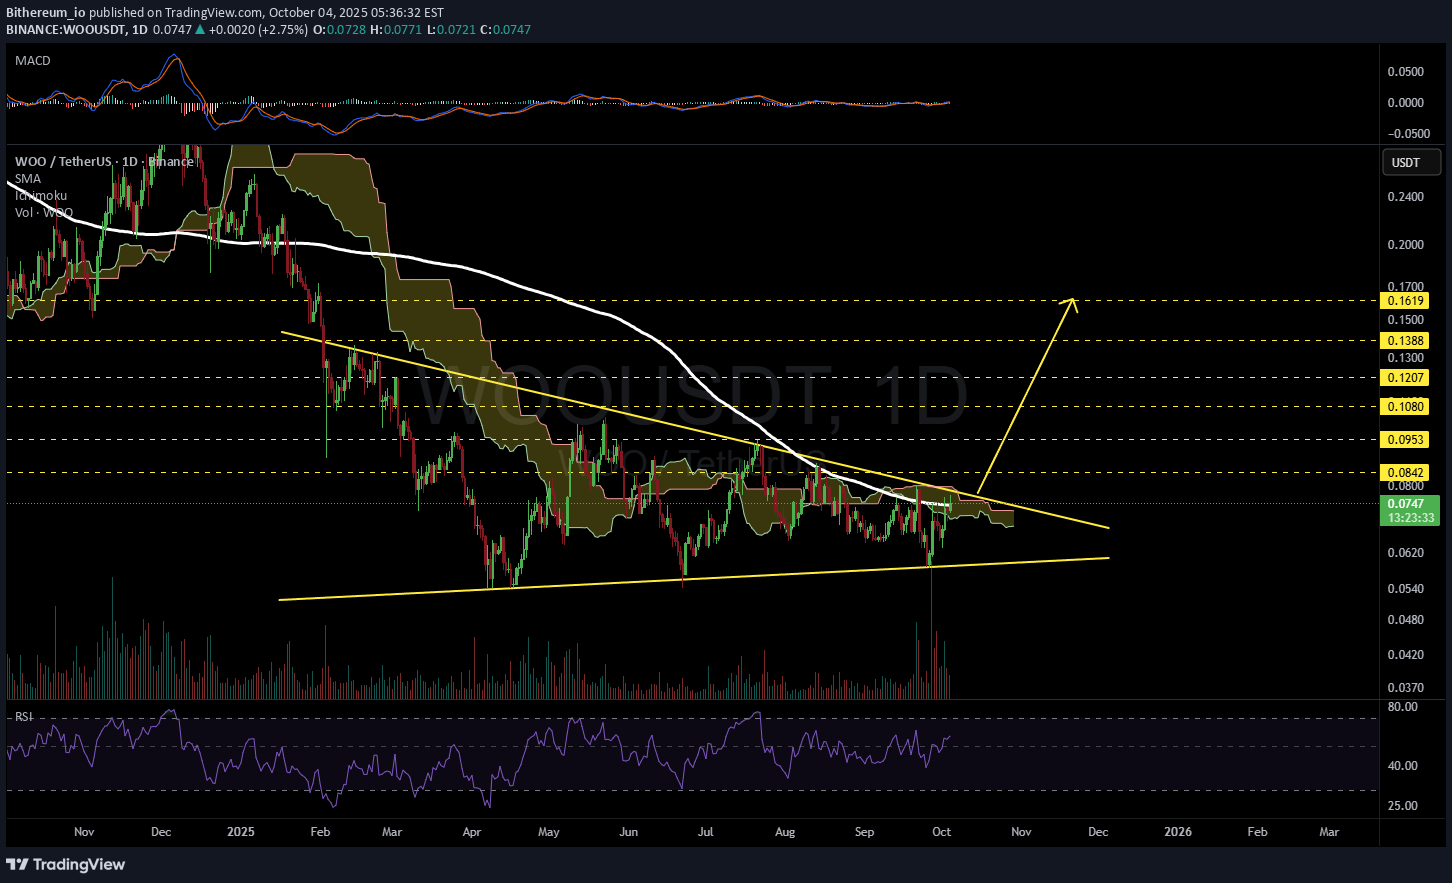This screenshot has height=883, width=1452.
Task: Select the 2025 label on time axis
Action: [x=241, y=832]
